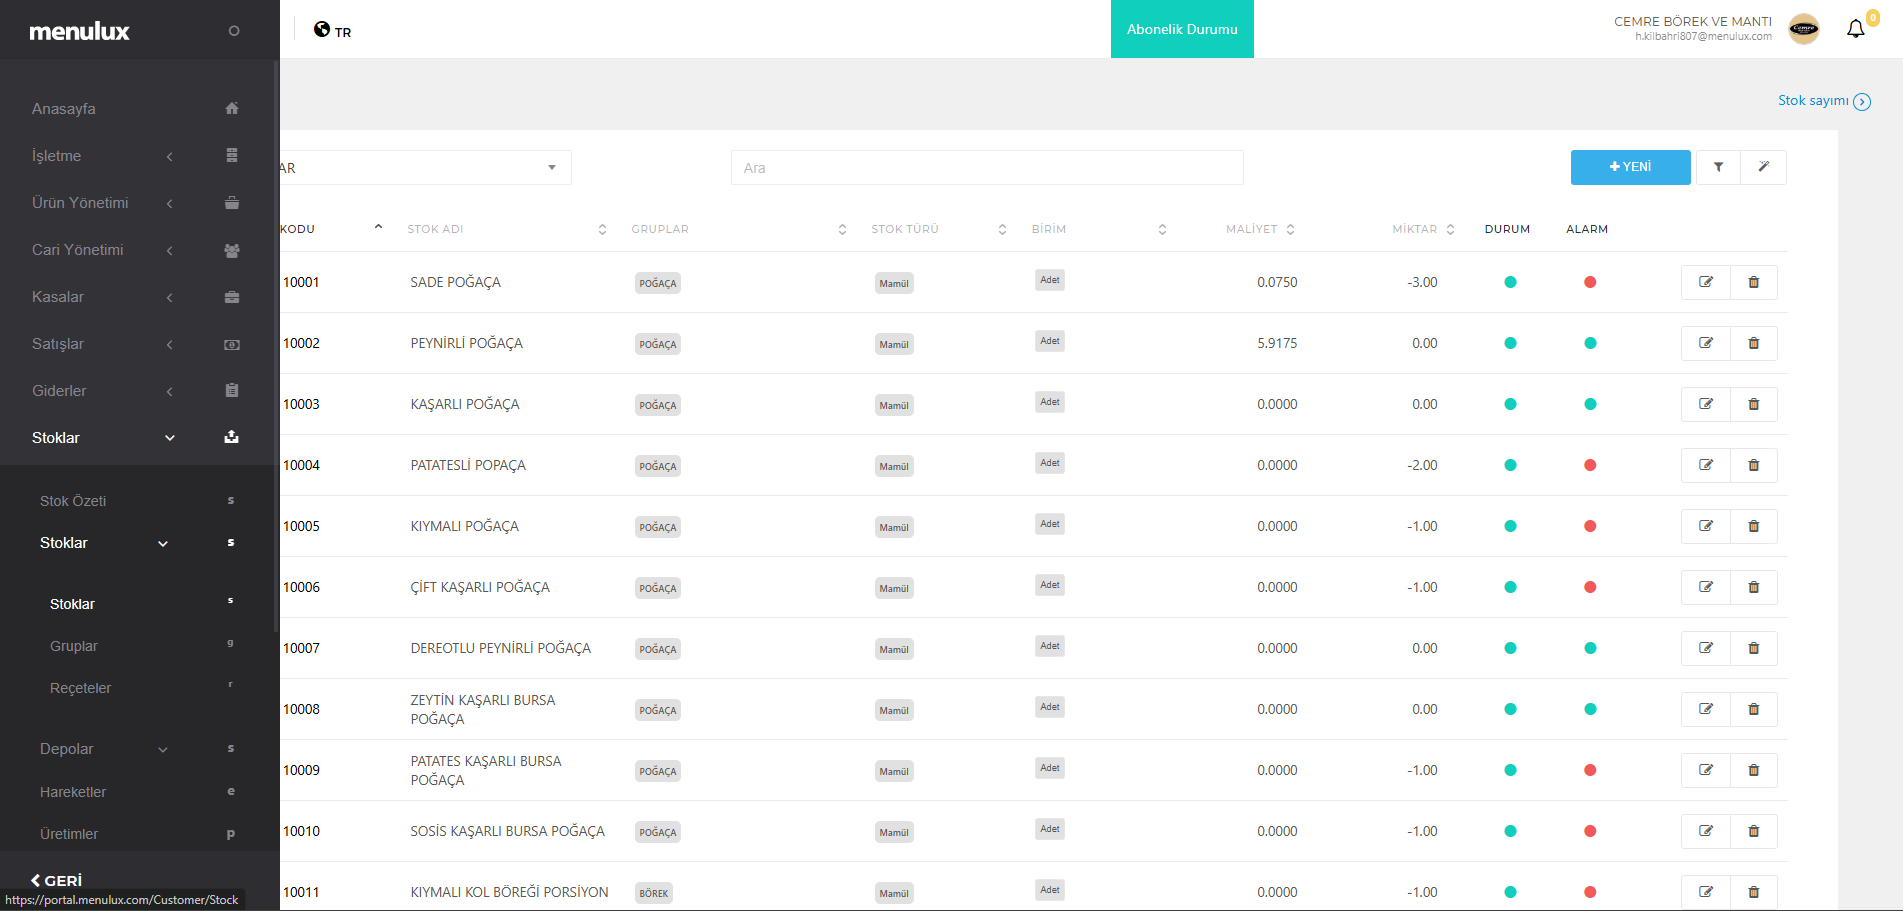The image size is (1903, 911).
Task: Toggle sidebar pin circle icon
Action: (x=234, y=31)
